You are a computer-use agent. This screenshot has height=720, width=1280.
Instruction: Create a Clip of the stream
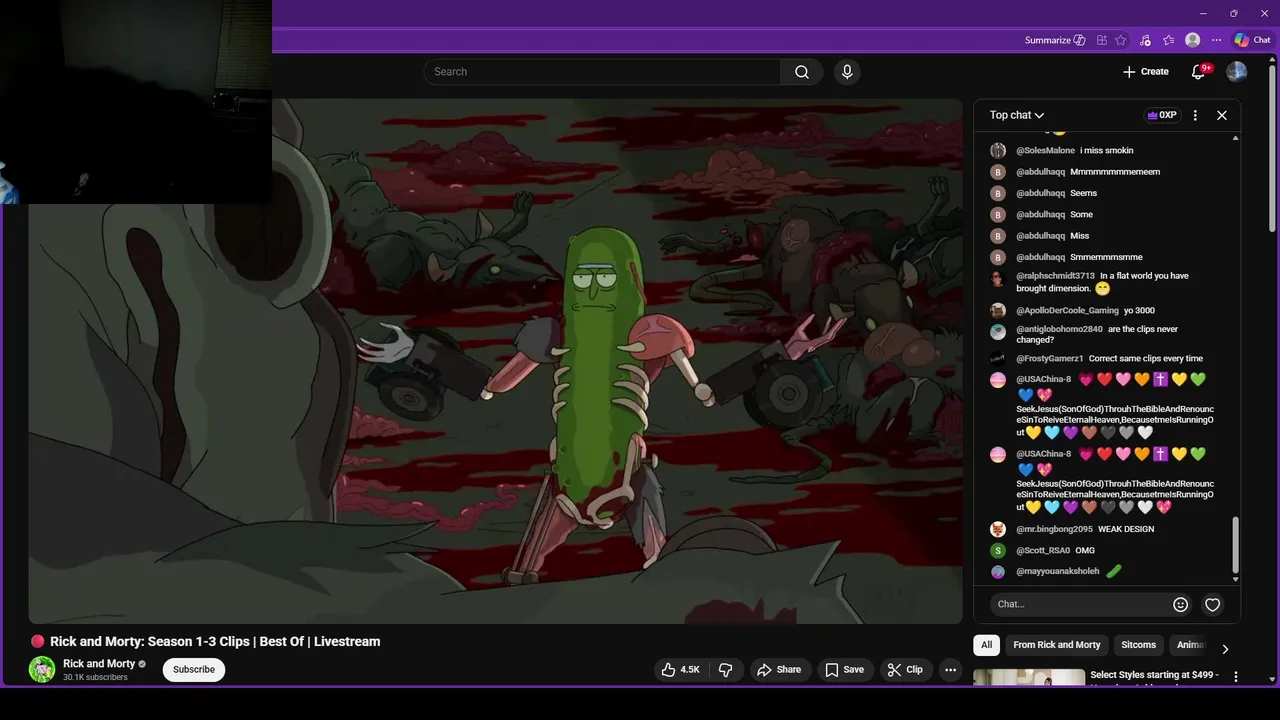905,670
